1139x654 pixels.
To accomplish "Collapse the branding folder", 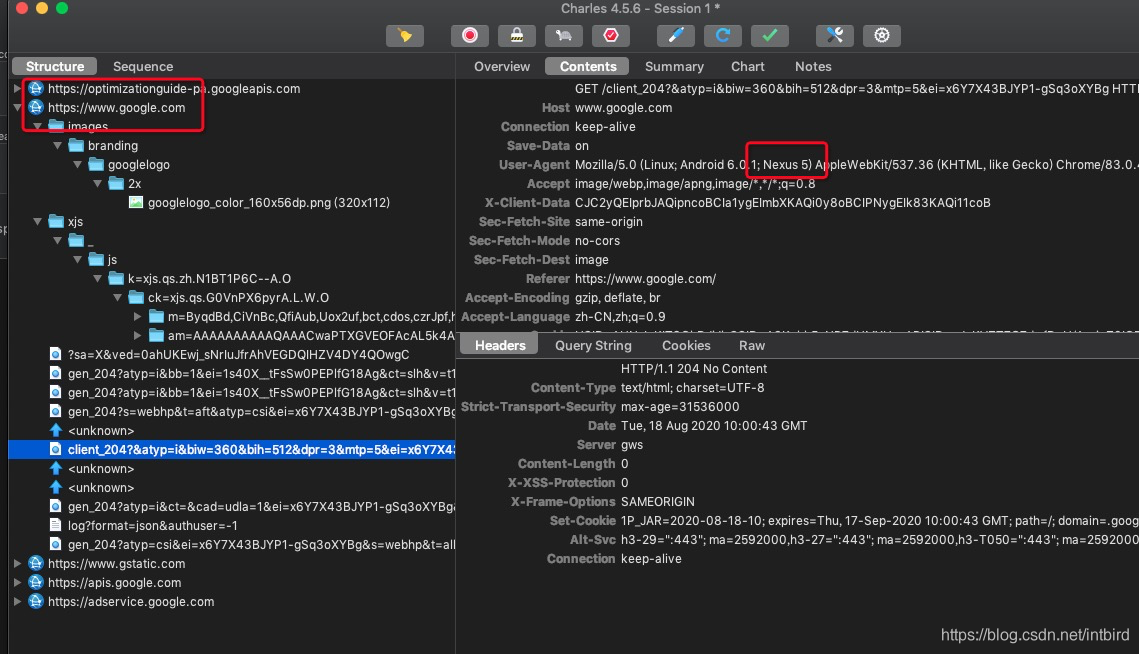I will click(x=57, y=145).
